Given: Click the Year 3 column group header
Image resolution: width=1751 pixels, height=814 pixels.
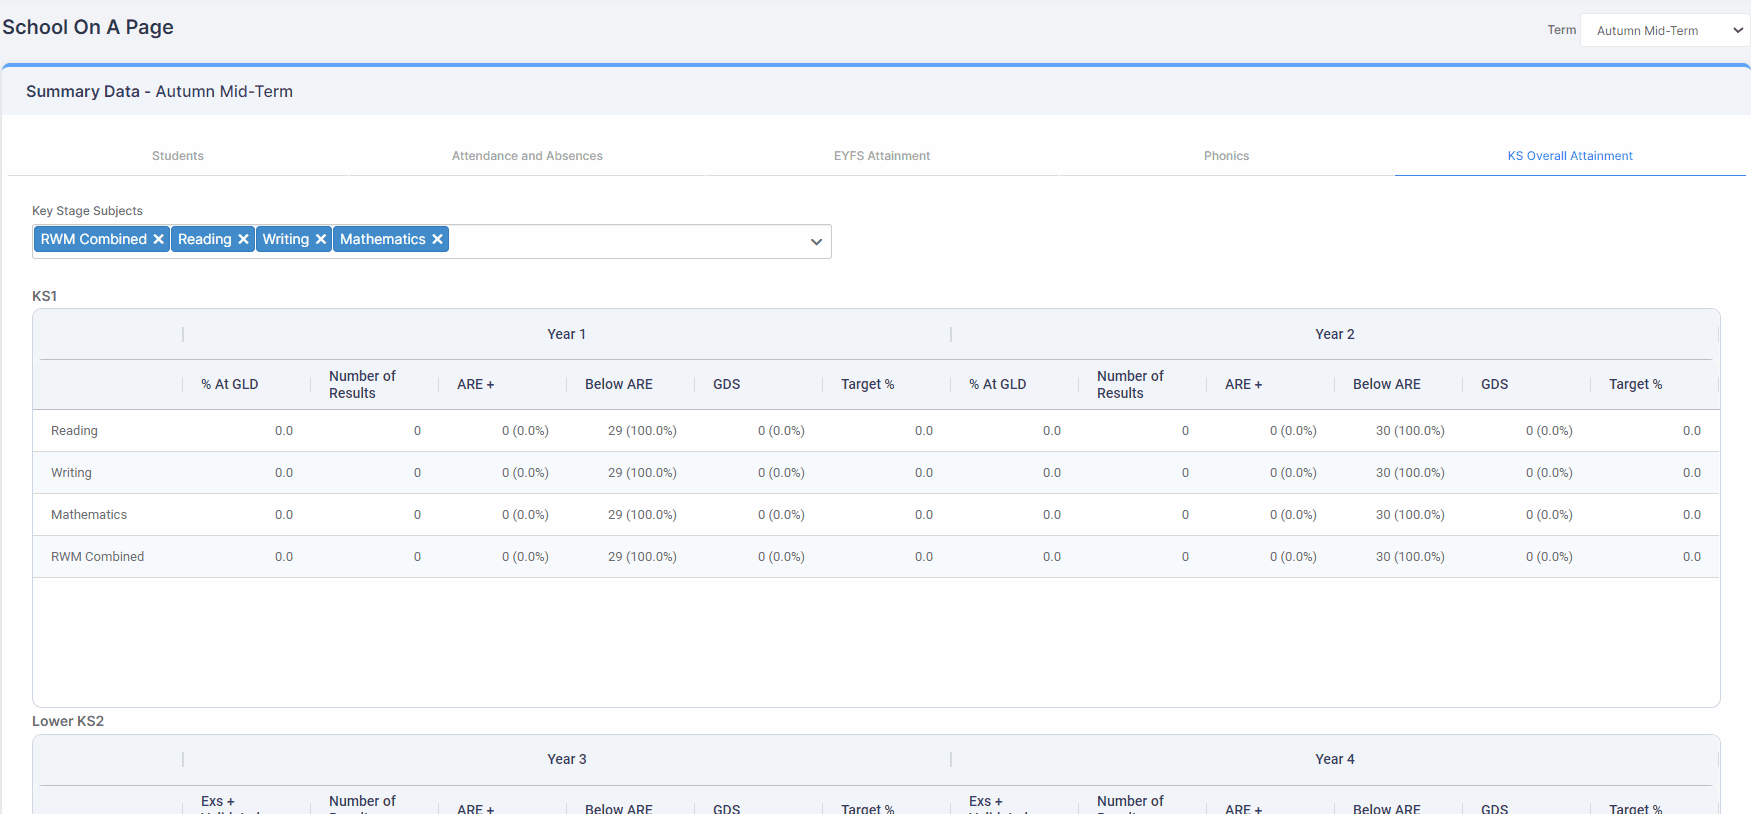Looking at the screenshot, I should coord(567,759).
